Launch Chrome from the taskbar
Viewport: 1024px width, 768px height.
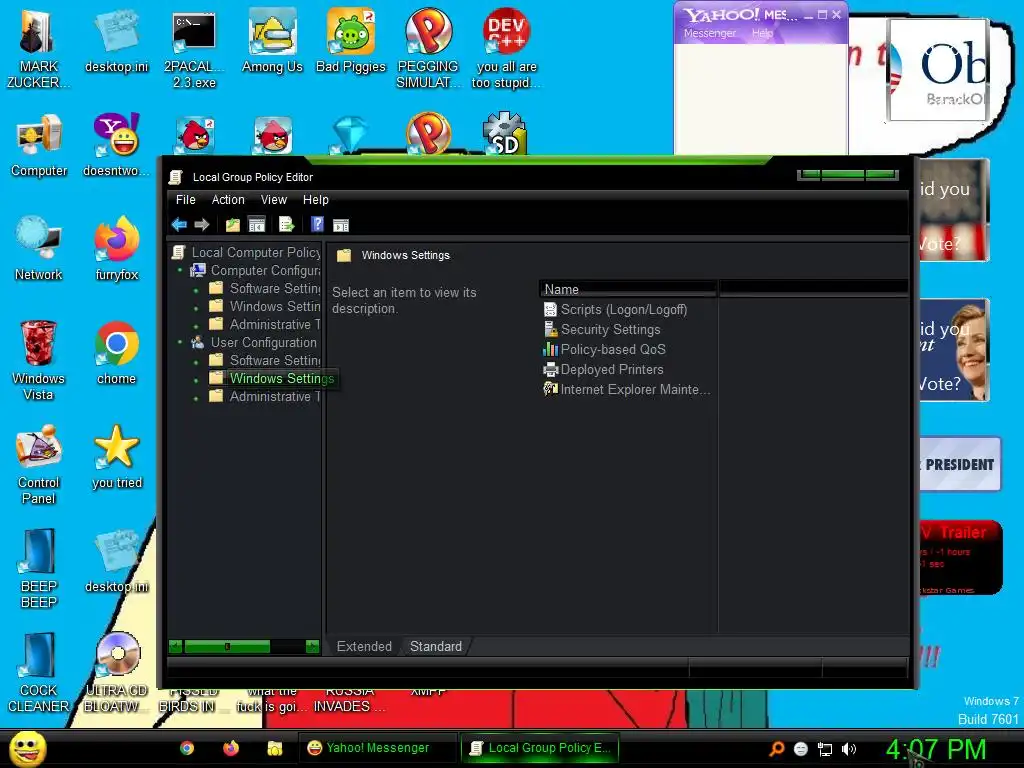tap(187, 748)
